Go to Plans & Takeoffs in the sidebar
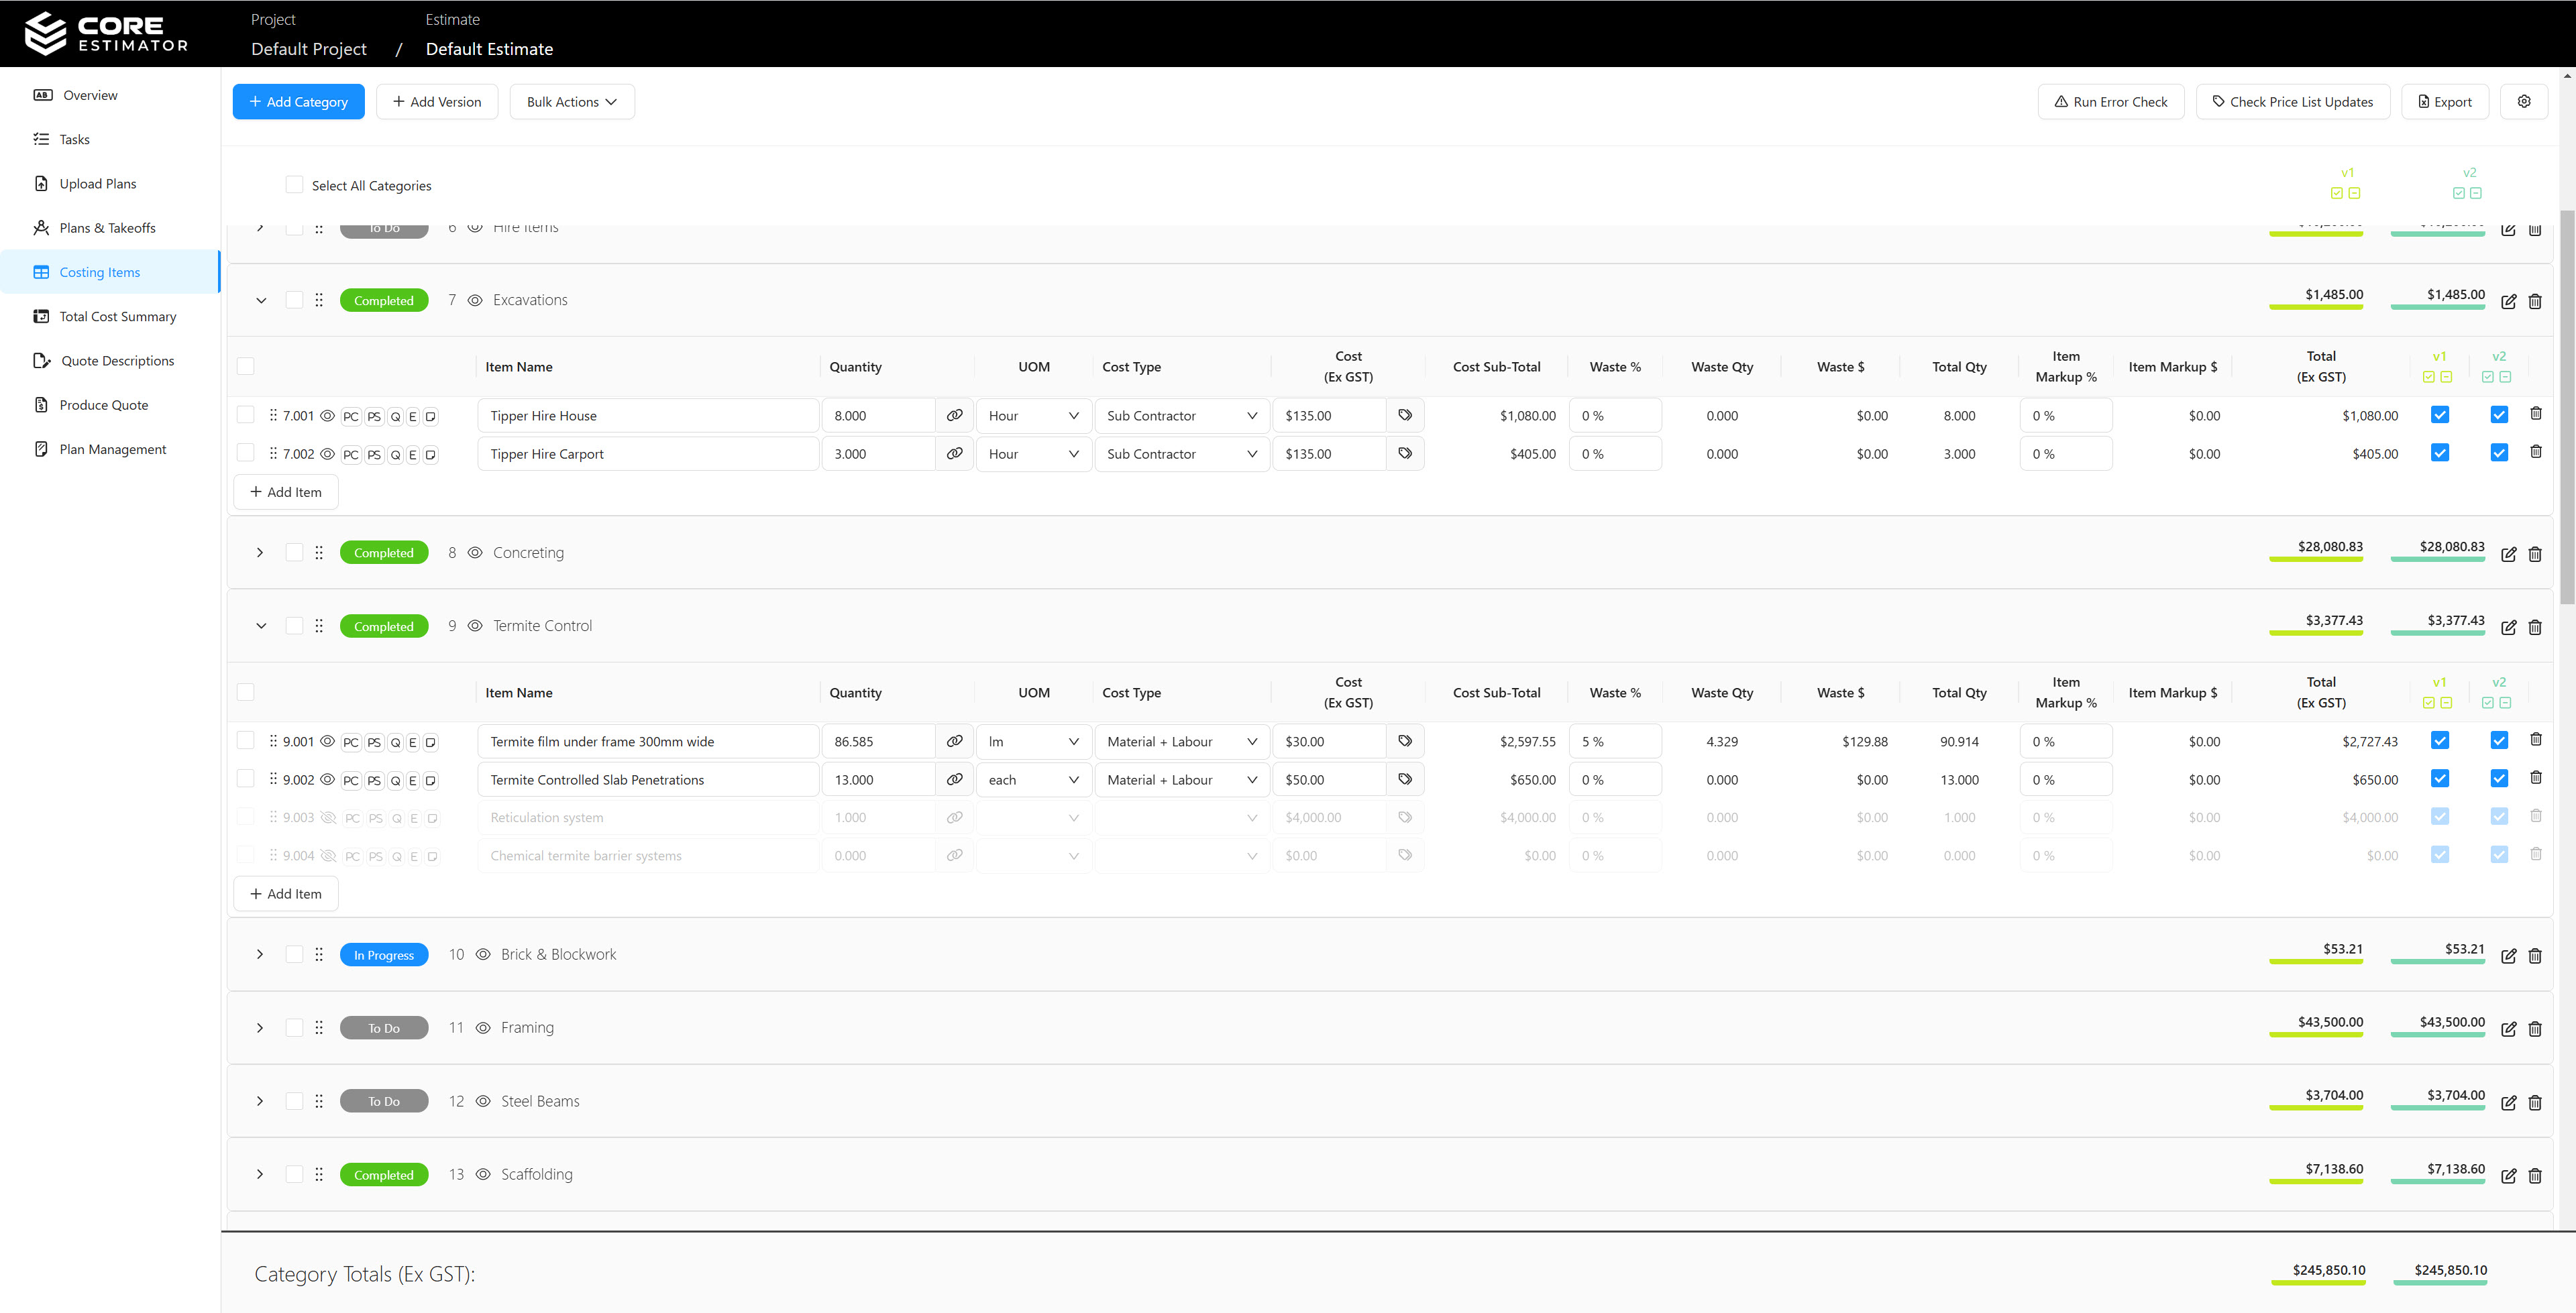The image size is (2576, 1313). [x=107, y=228]
